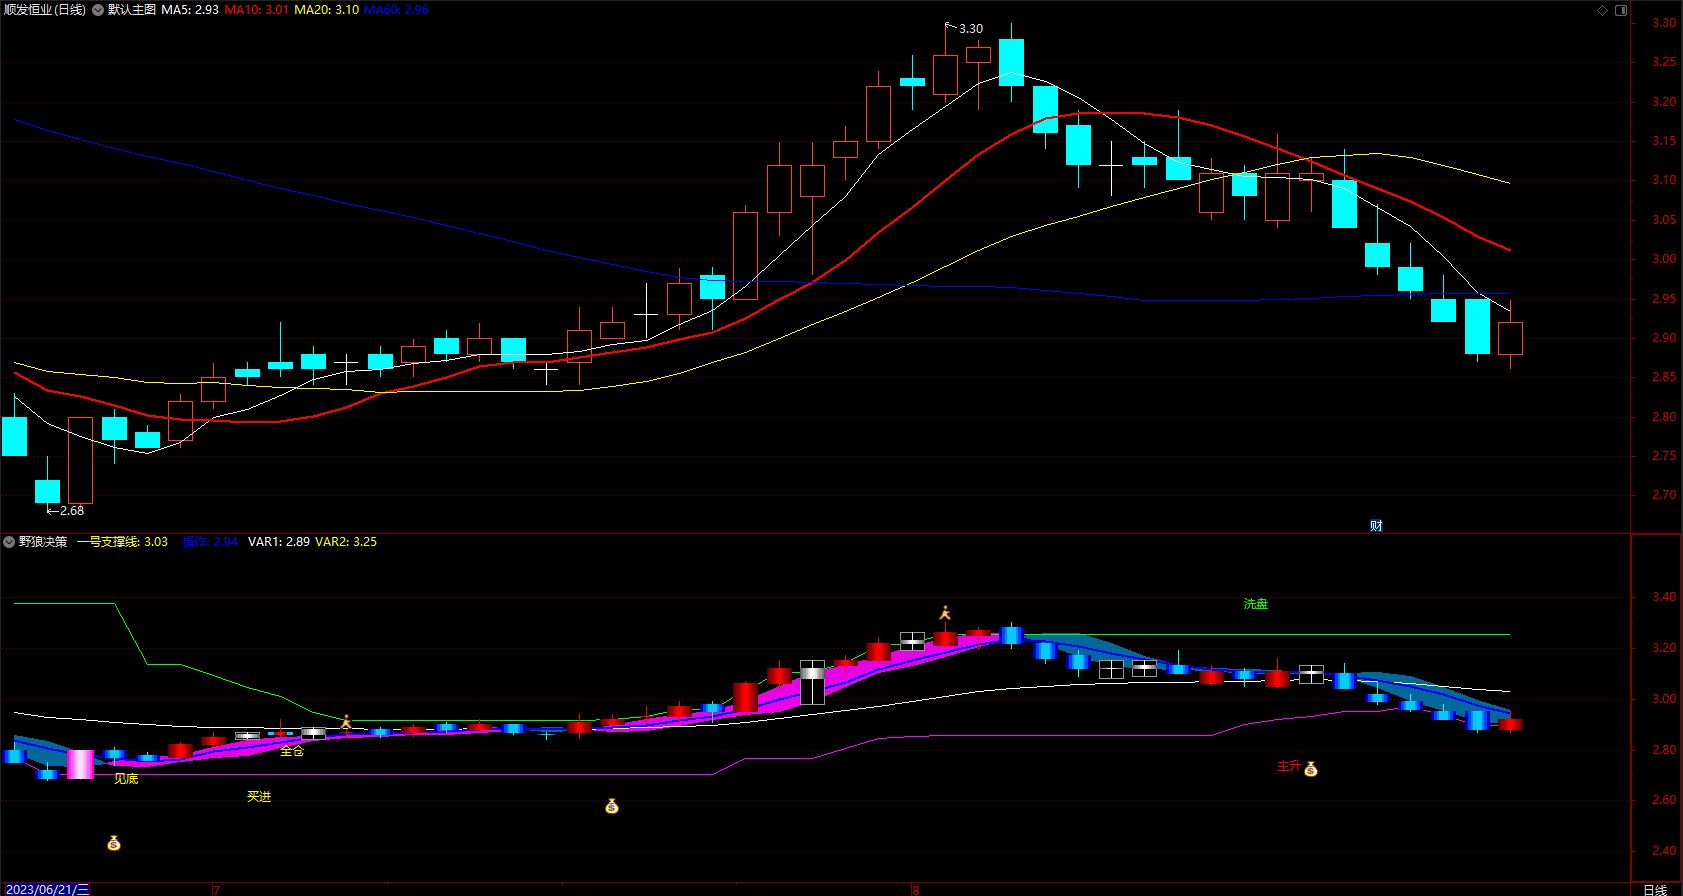Click the 全仓 signal label
The width and height of the screenshot is (1683, 896).
[292, 751]
